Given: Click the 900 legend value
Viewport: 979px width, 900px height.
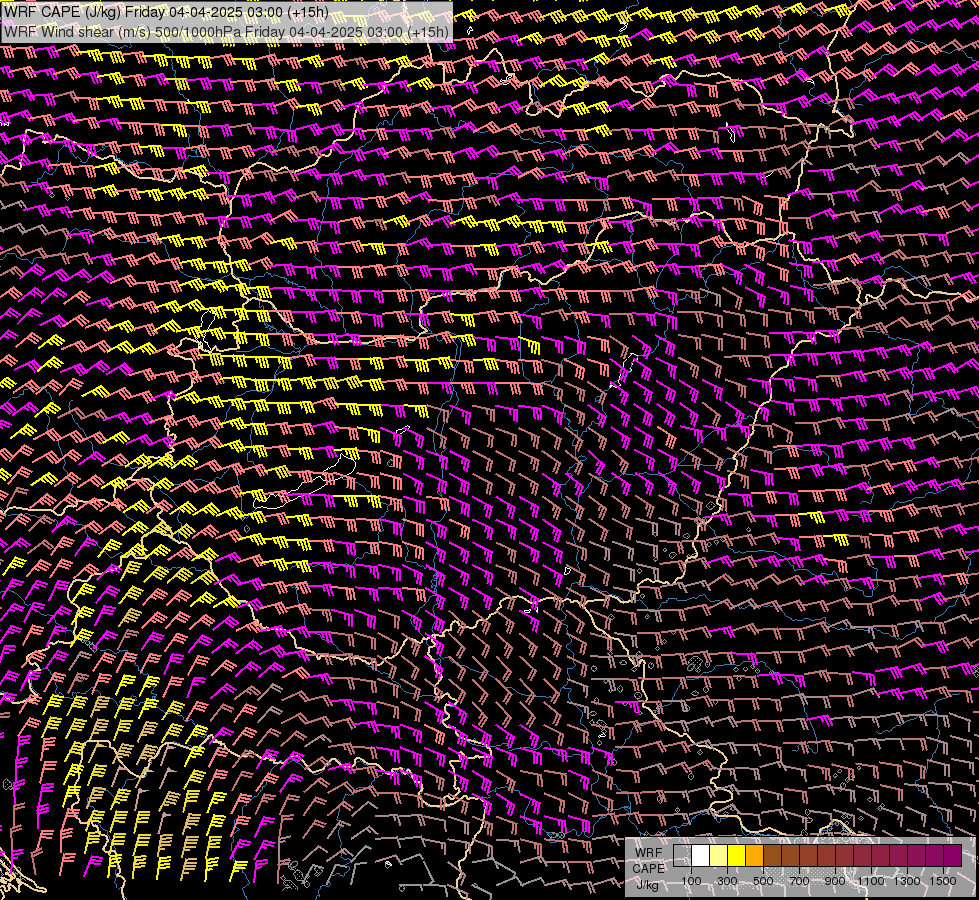Looking at the screenshot, I should (835, 881).
